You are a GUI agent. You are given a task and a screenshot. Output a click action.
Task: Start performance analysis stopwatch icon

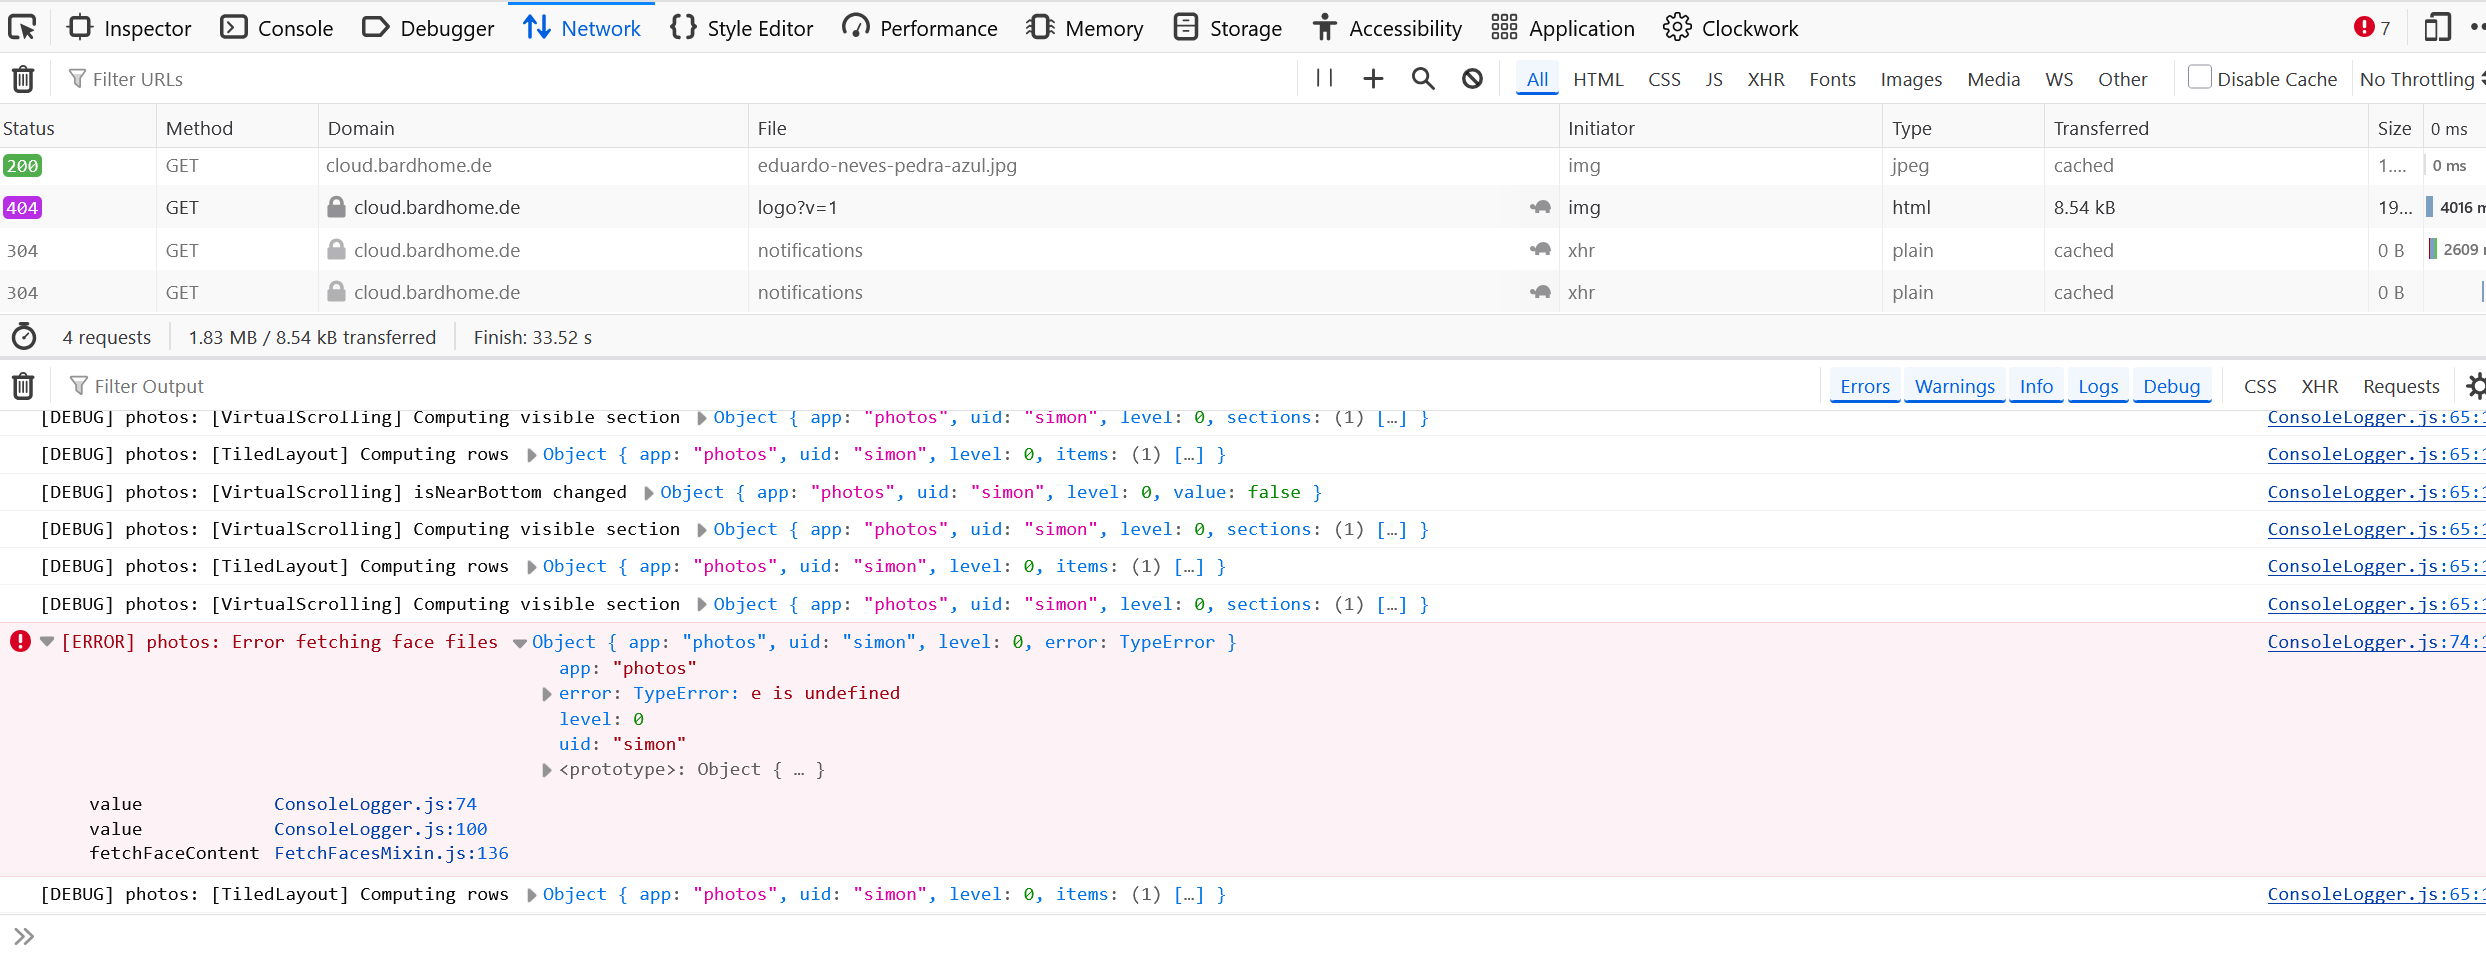(24, 337)
